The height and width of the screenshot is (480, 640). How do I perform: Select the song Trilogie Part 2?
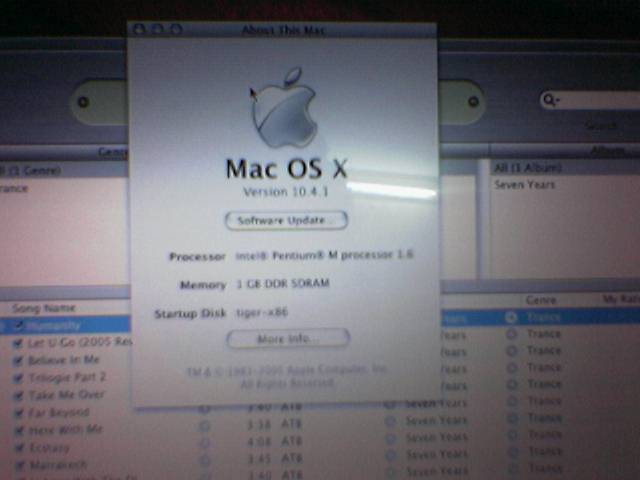[67, 378]
